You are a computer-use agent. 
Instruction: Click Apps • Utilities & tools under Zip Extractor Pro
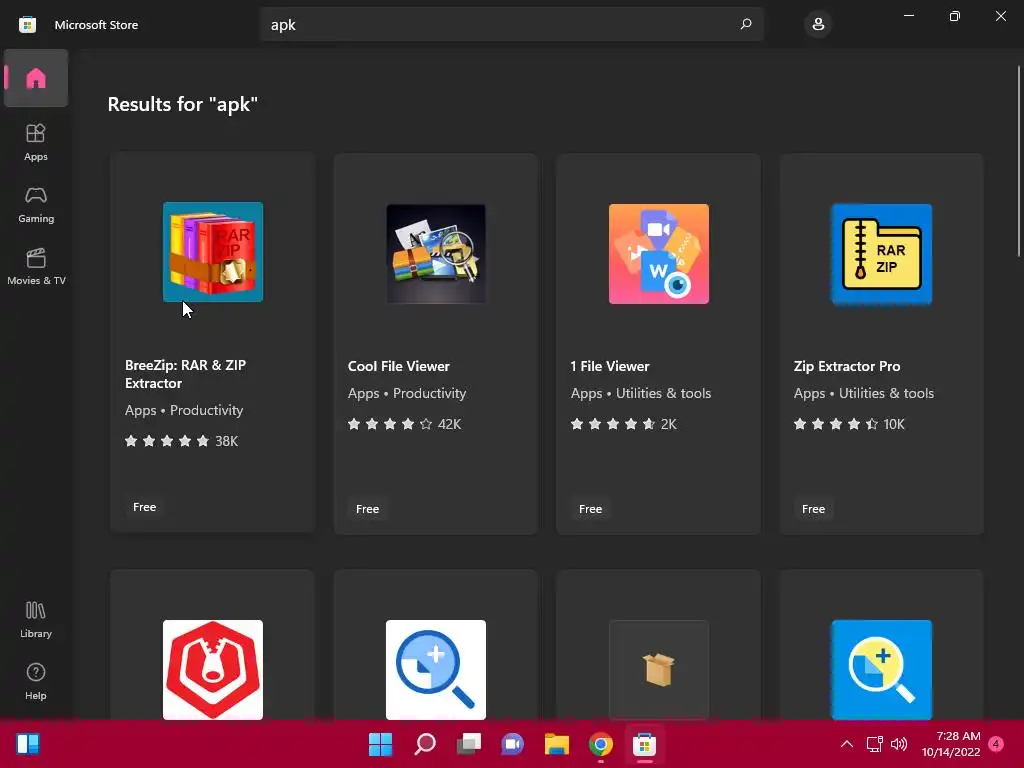pyautogui.click(x=863, y=393)
